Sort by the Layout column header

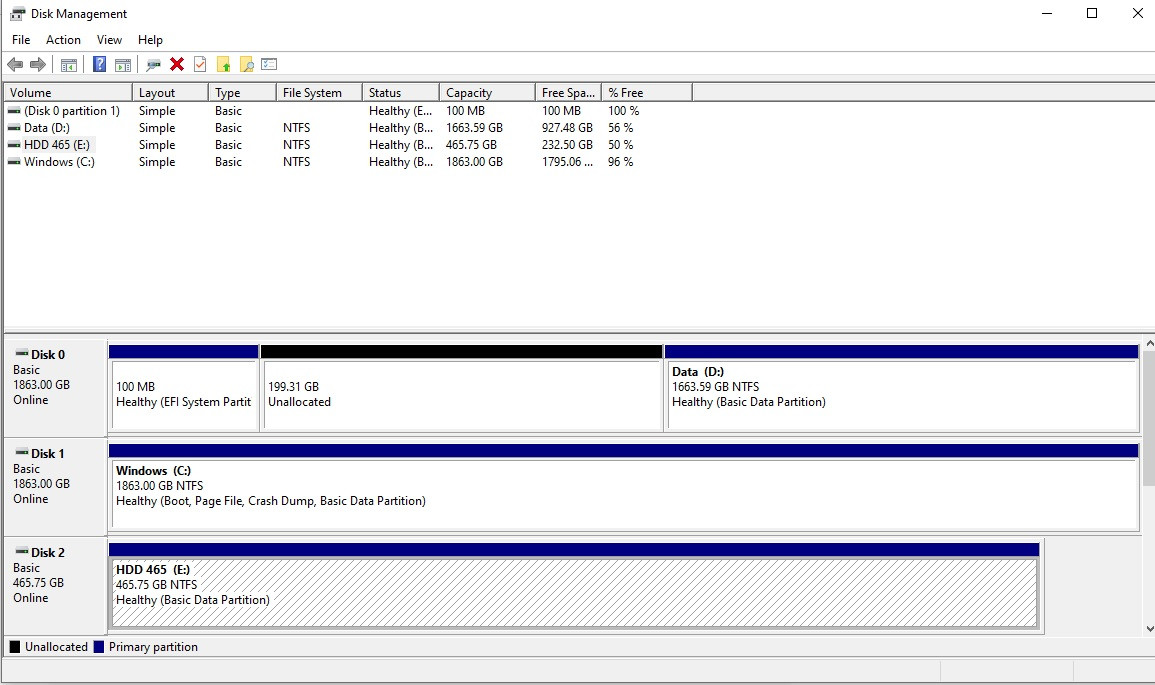[x=170, y=93]
